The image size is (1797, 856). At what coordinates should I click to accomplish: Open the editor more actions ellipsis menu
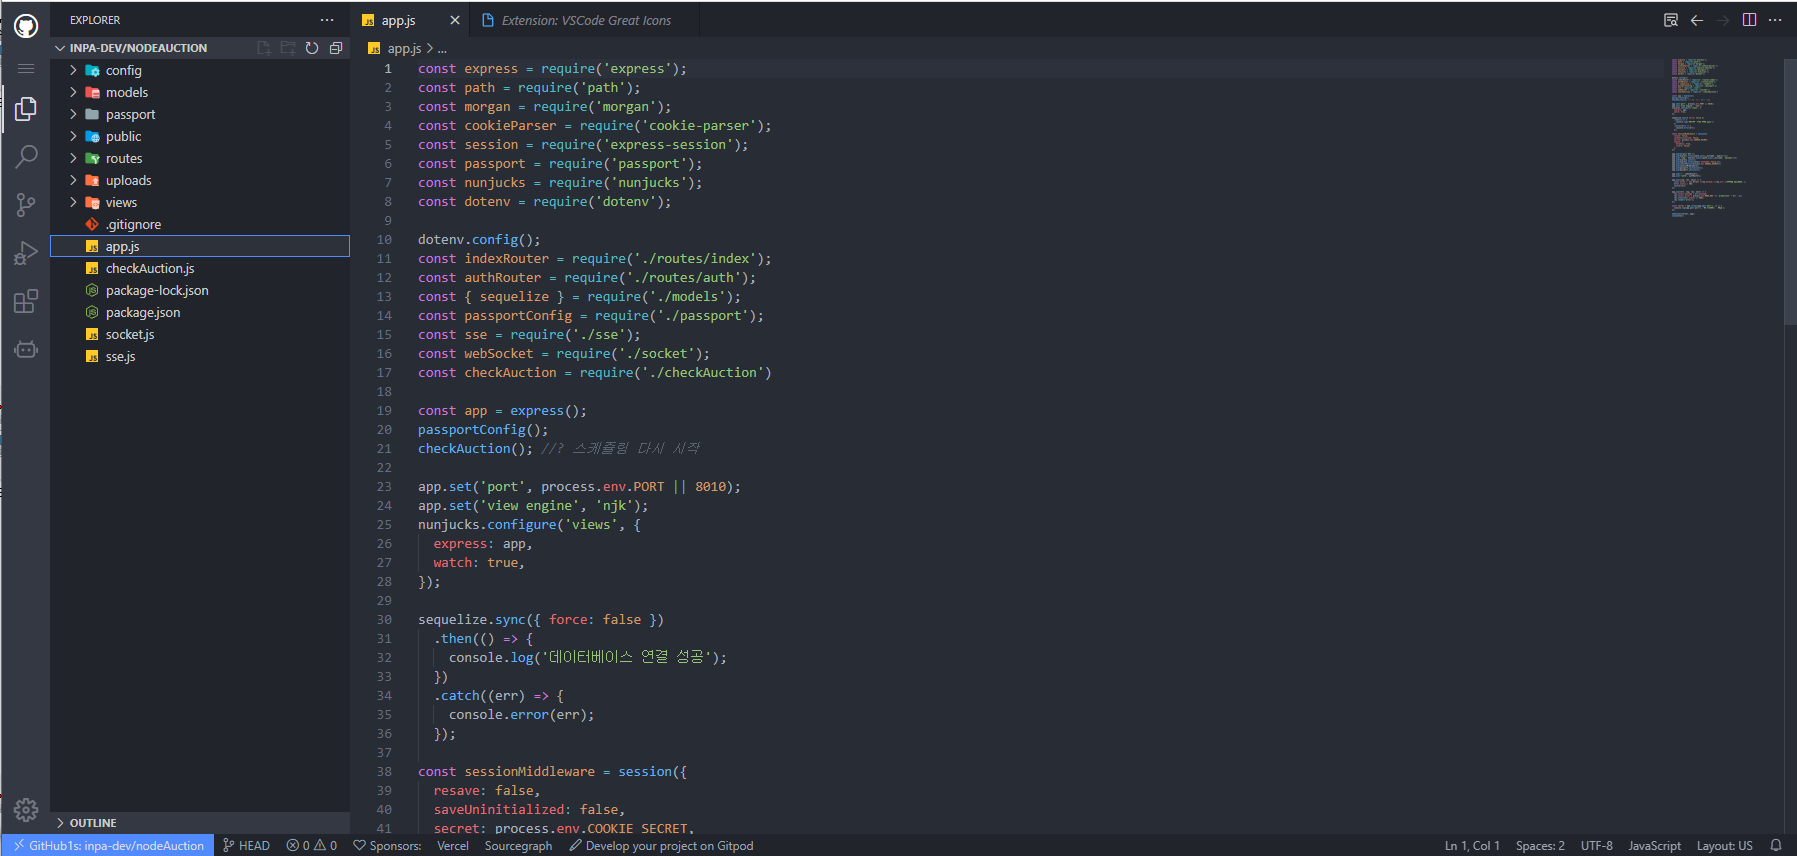[1775, 20]
